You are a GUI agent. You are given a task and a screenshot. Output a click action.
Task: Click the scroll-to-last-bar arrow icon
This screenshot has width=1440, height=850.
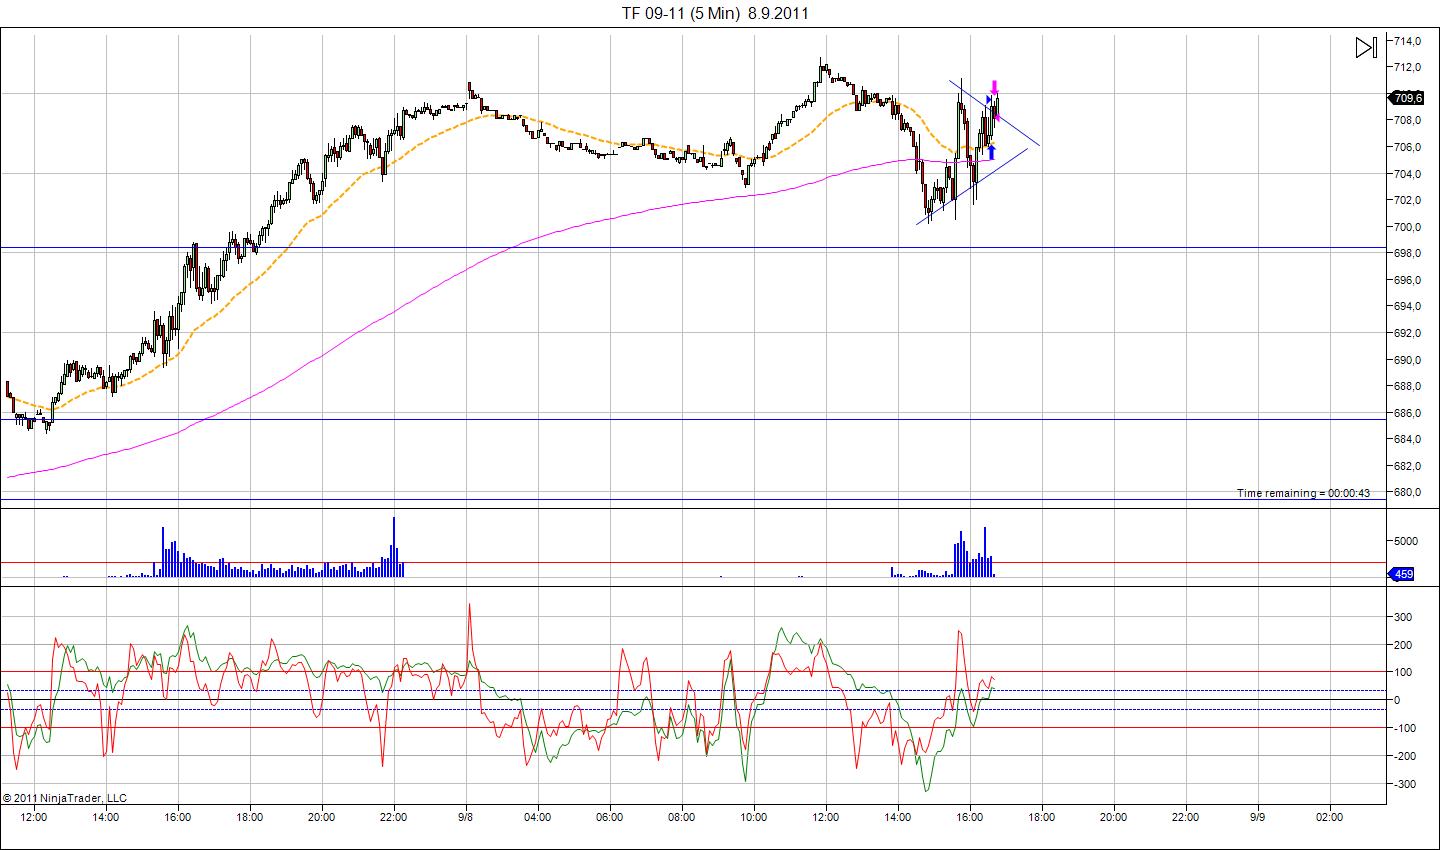pos(1366,47)
